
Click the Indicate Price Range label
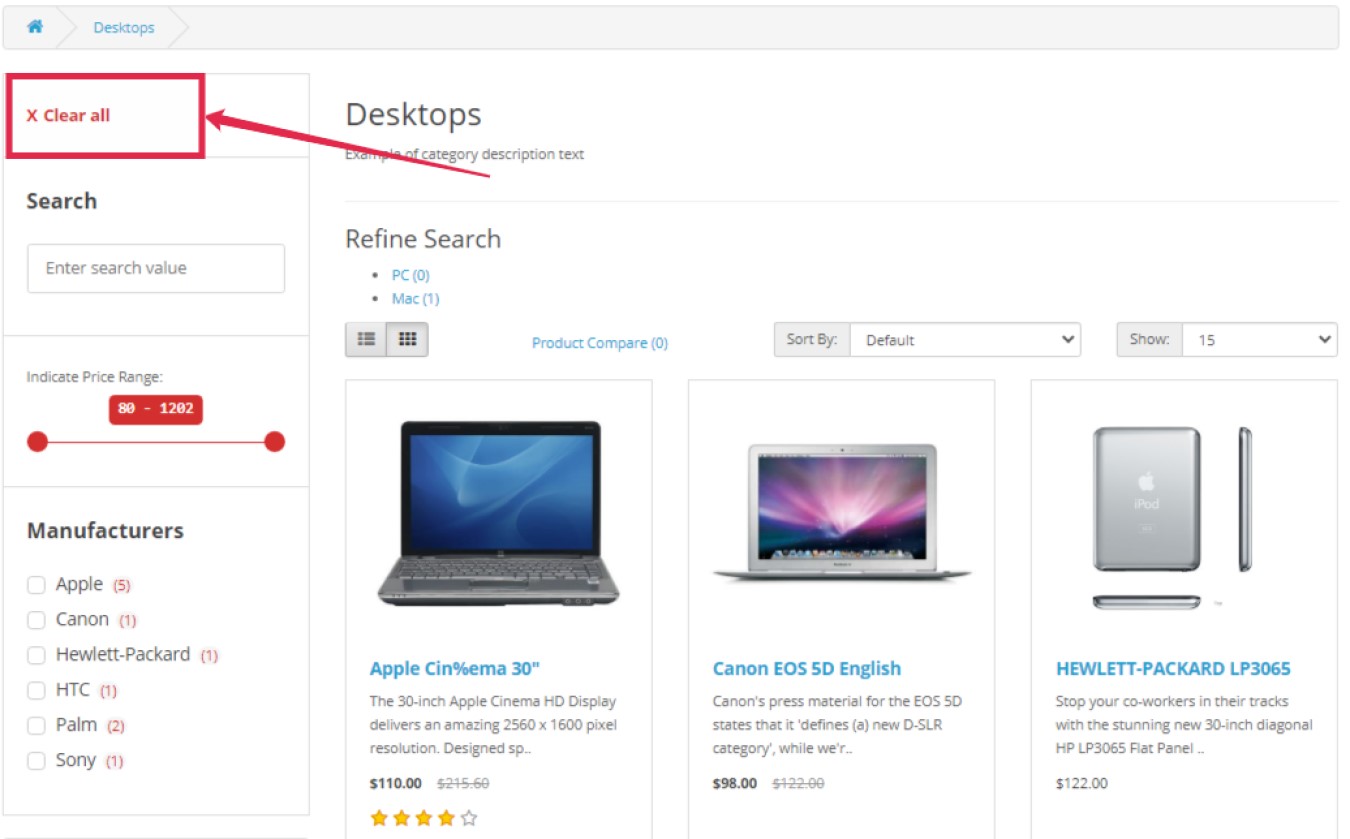click(94, 377)
